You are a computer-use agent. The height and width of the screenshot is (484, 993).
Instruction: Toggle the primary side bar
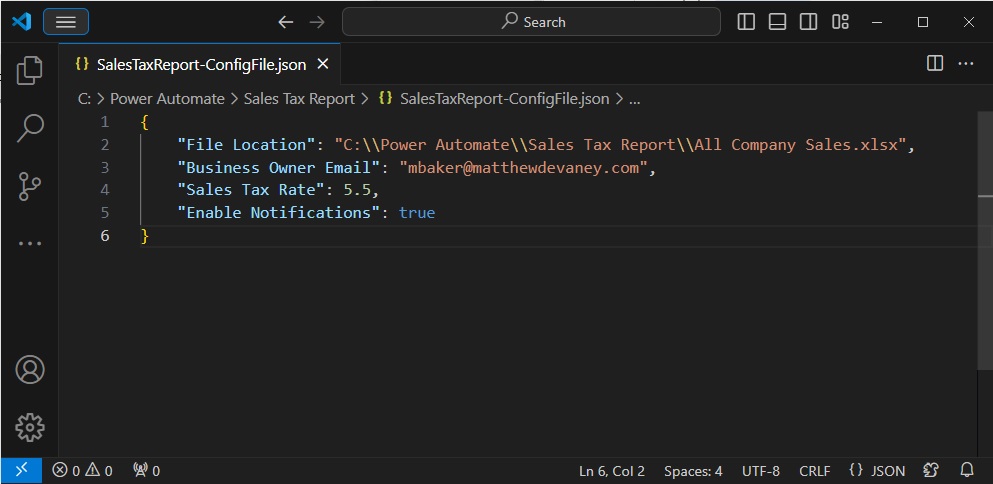[x=746, y=22]
